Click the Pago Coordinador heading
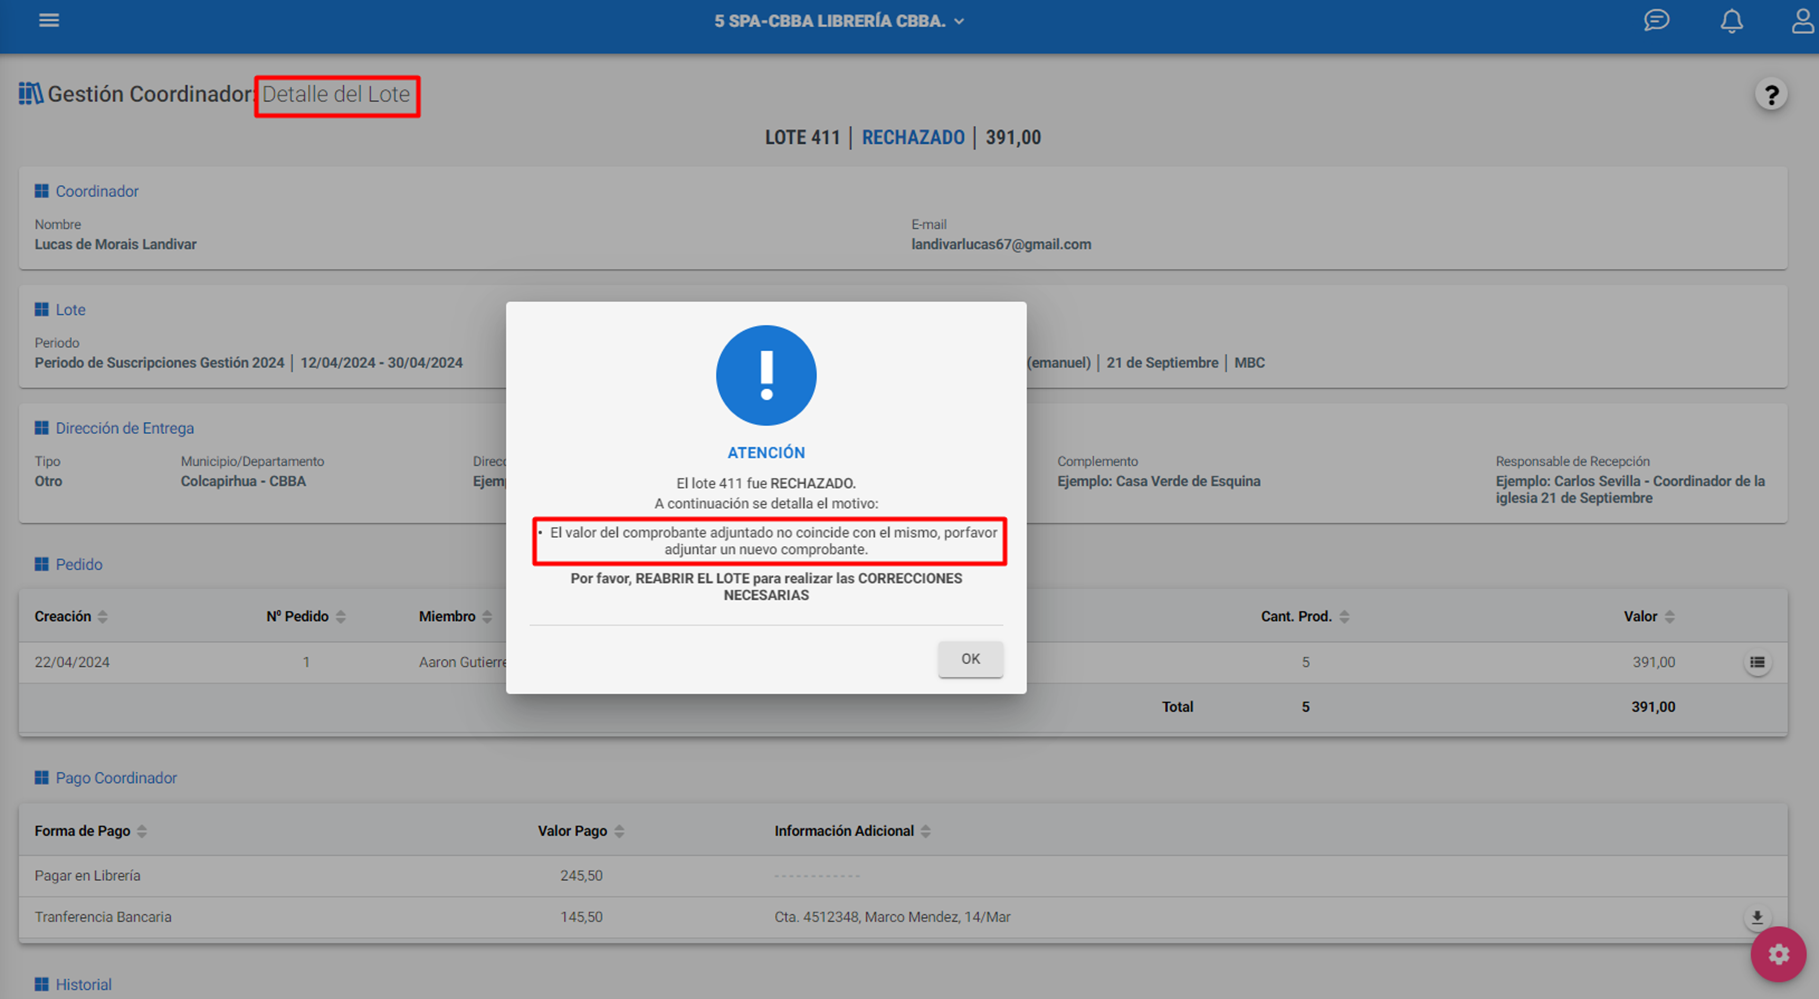The height and width of the screenshot is (999, 1819). [116, 778]
